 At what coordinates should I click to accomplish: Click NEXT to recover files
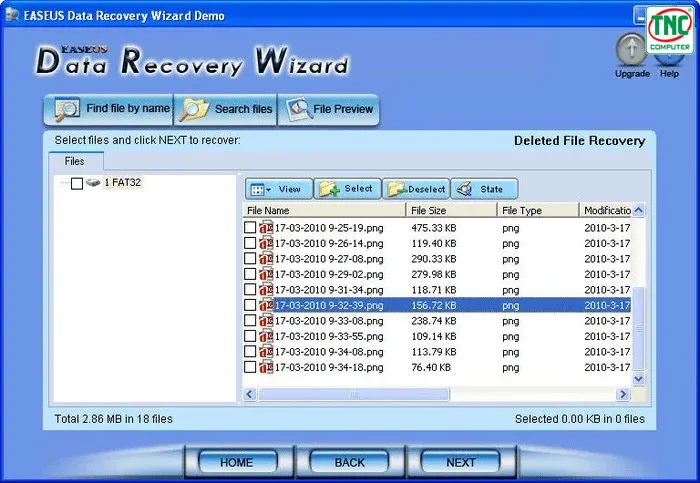[x=460, y=462]
